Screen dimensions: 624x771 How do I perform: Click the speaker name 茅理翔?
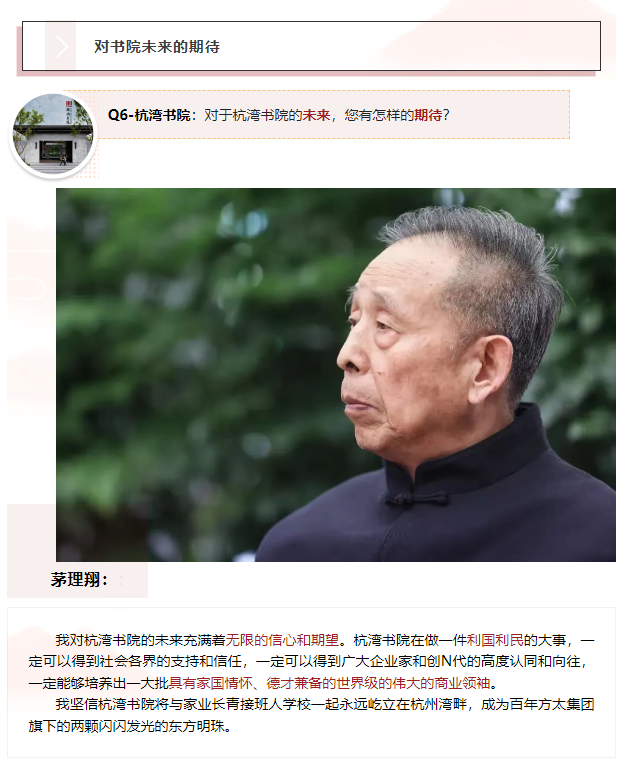click(x=72, y=579)
